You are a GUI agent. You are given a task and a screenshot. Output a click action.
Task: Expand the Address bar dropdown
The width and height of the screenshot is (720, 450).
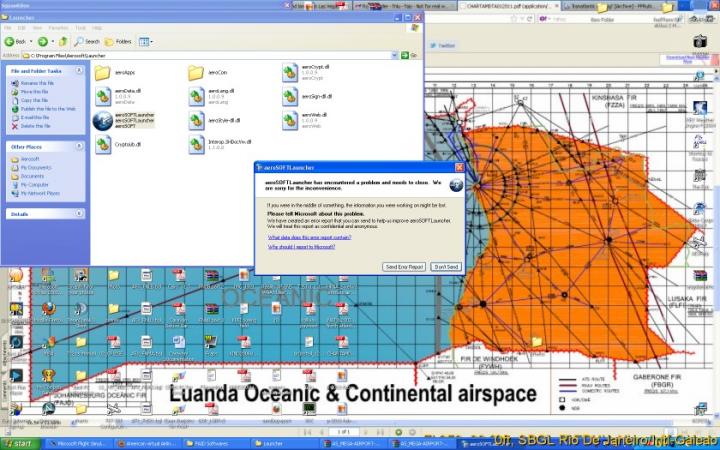394,56
